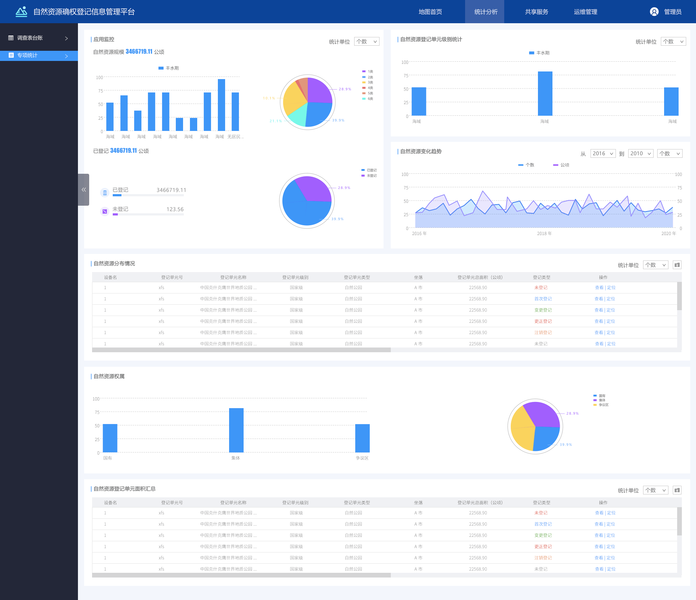Click 定位 link in first 分布情况 row
This screenshot has width=696, height=600.
click(611, 288)
